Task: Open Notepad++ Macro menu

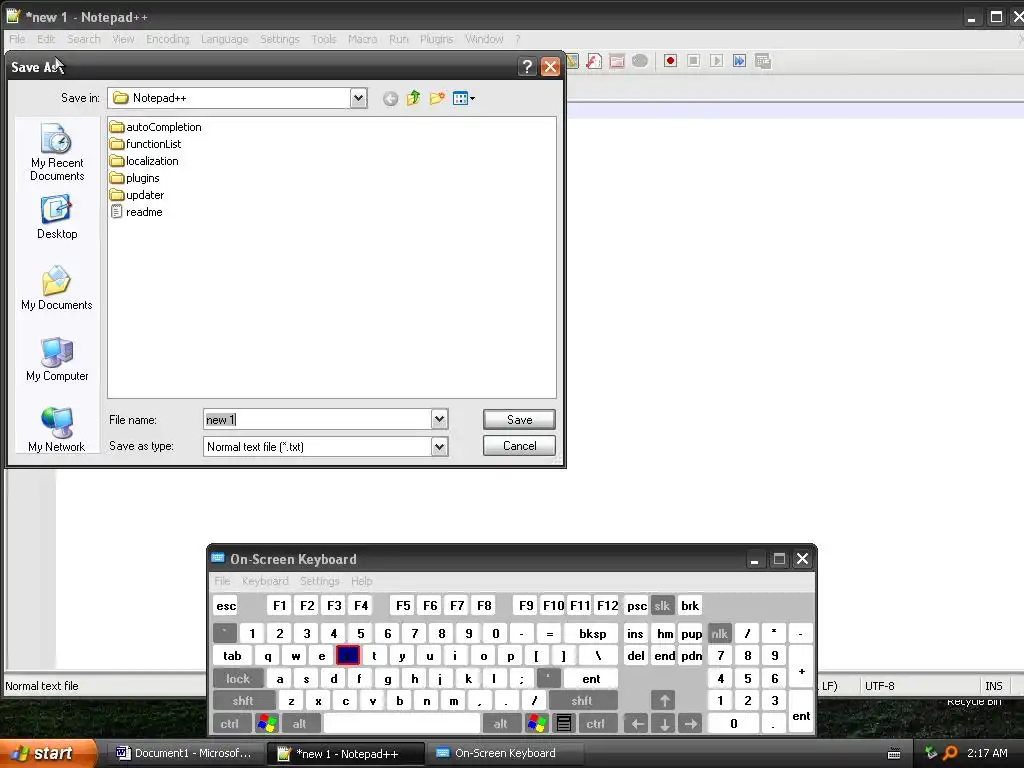Action: (362, 39)
